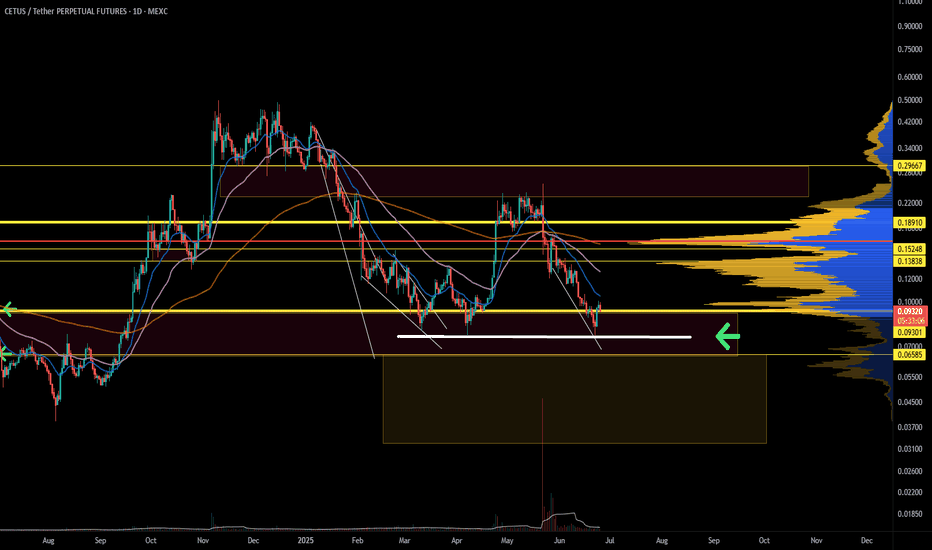Click the 0.75000 price scale value
Screen dimensions: 932x550
coord(910,49)
